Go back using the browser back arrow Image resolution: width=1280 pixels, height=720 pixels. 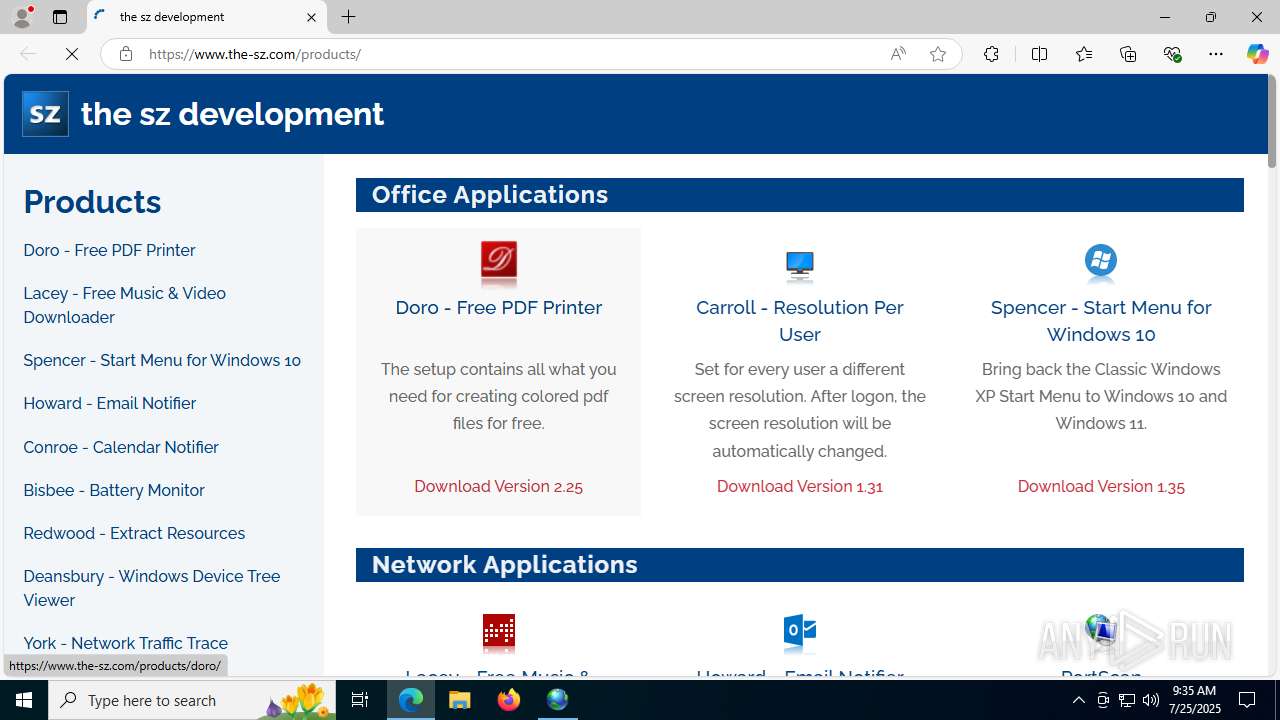pos(28,54)
